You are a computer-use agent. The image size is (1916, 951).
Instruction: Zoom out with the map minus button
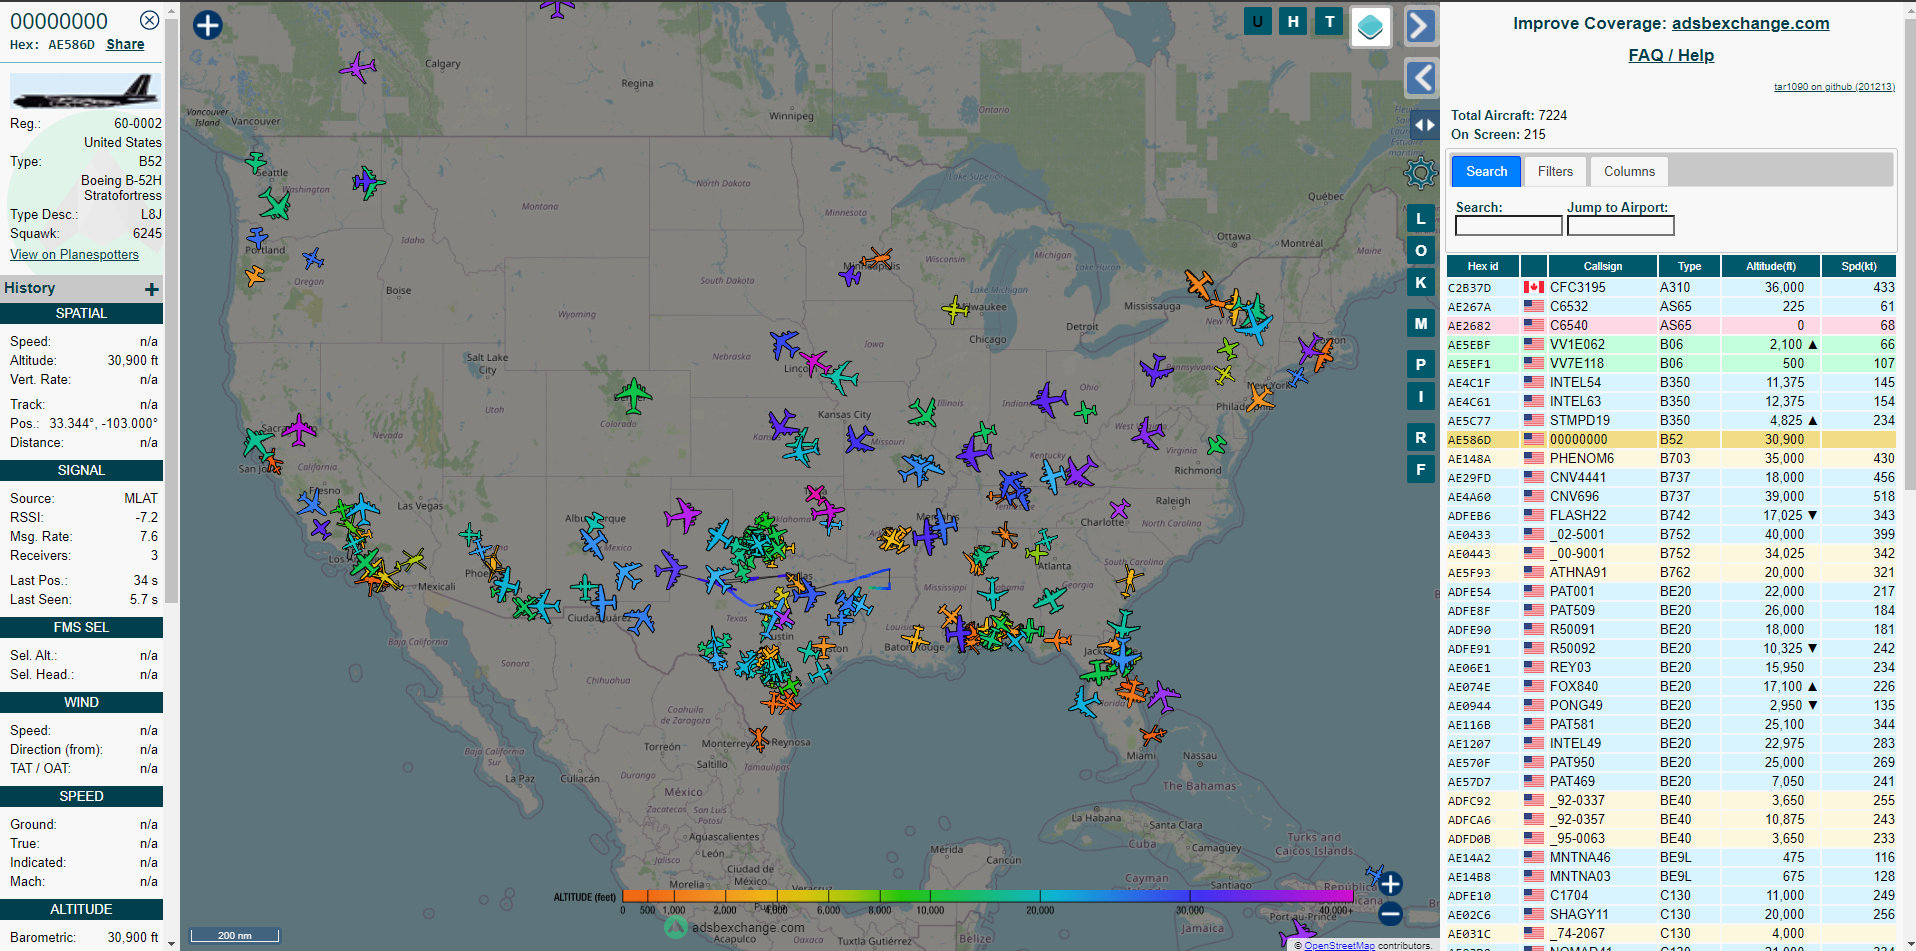(1390, 913)
